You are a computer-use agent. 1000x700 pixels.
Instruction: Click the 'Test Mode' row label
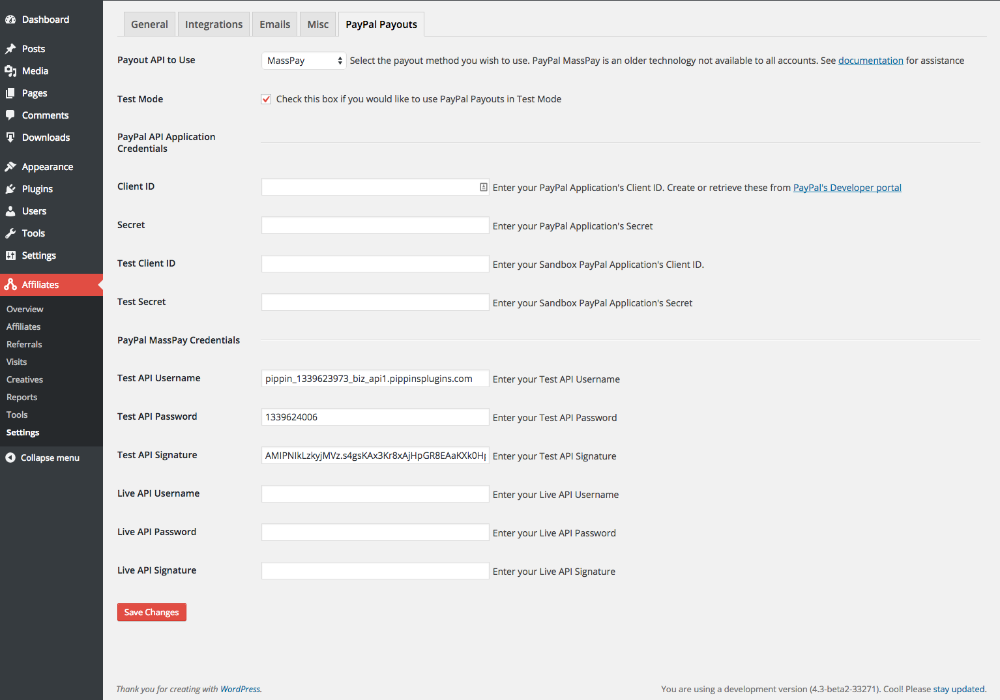(140, 99)
